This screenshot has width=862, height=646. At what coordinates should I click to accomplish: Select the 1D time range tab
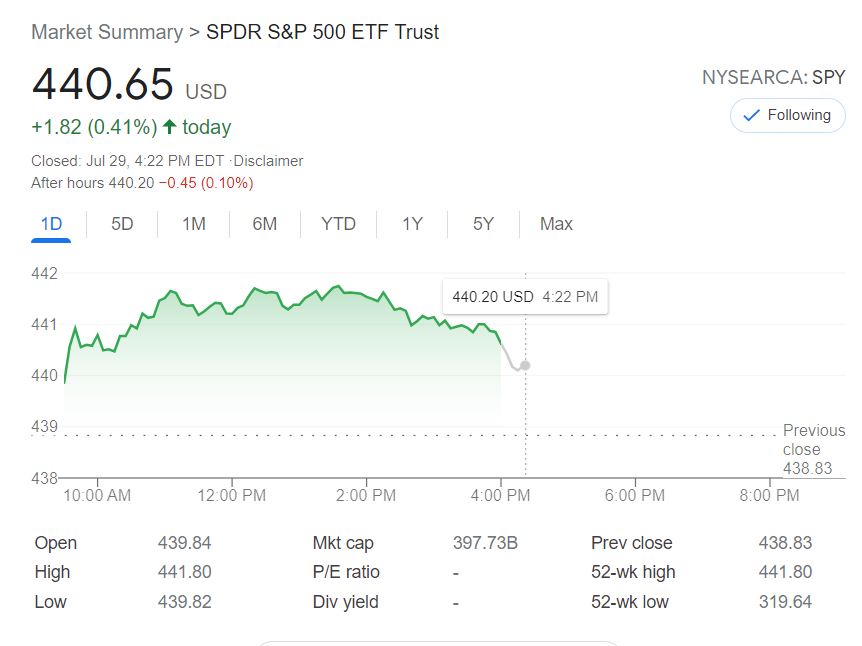[51, 224]
